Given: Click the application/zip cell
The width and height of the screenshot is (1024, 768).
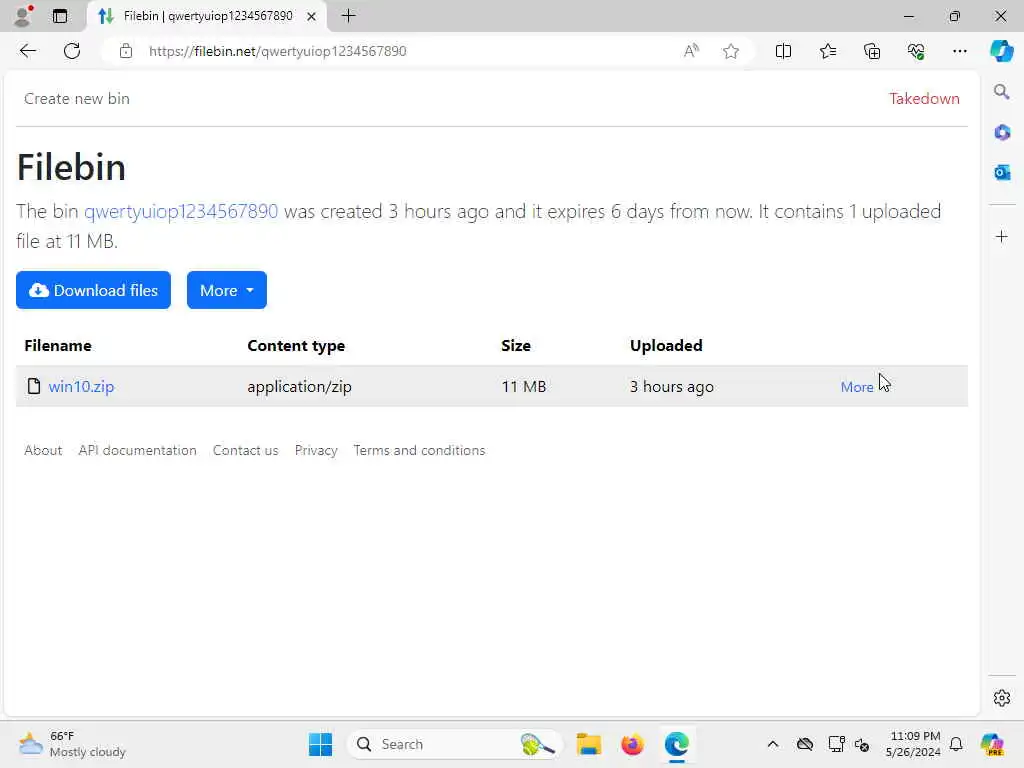Looking at the screenshot, I should pos(299,387).
